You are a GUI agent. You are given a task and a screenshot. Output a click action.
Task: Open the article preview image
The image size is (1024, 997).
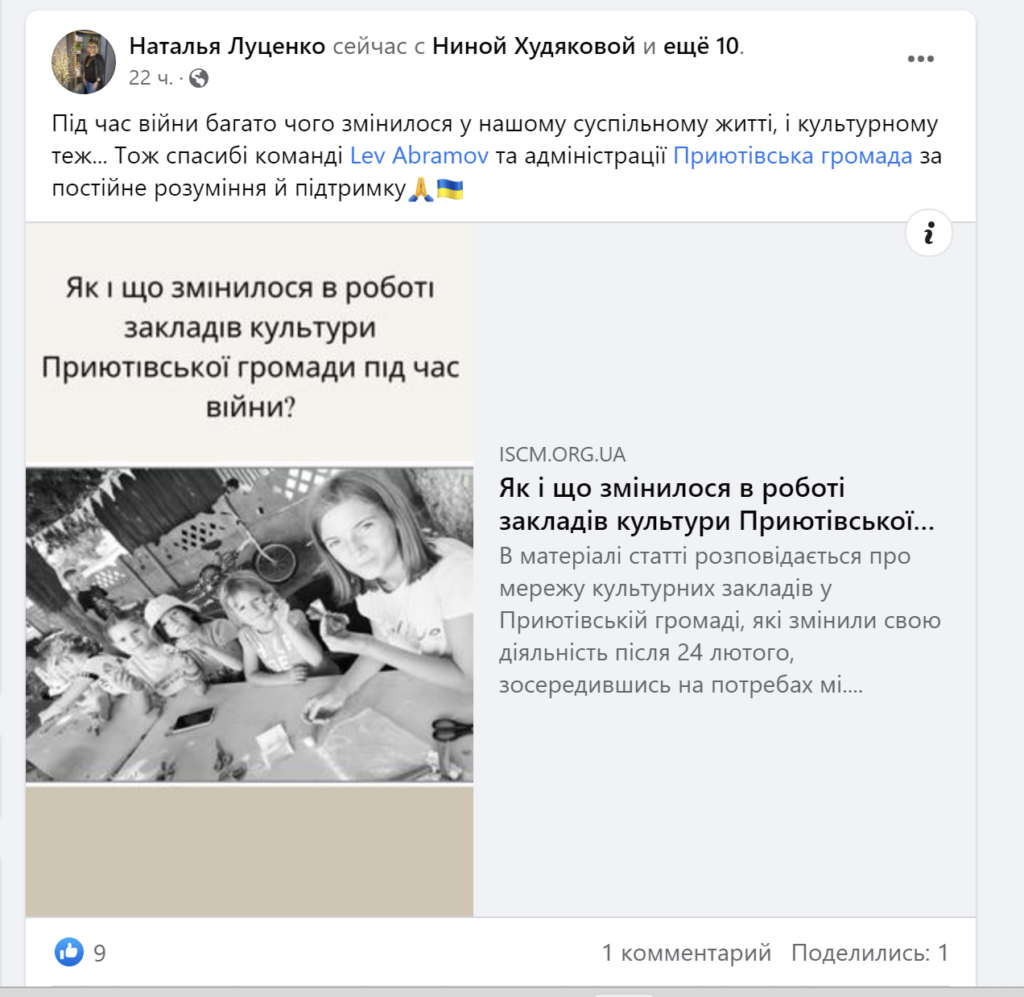[249, 569]
